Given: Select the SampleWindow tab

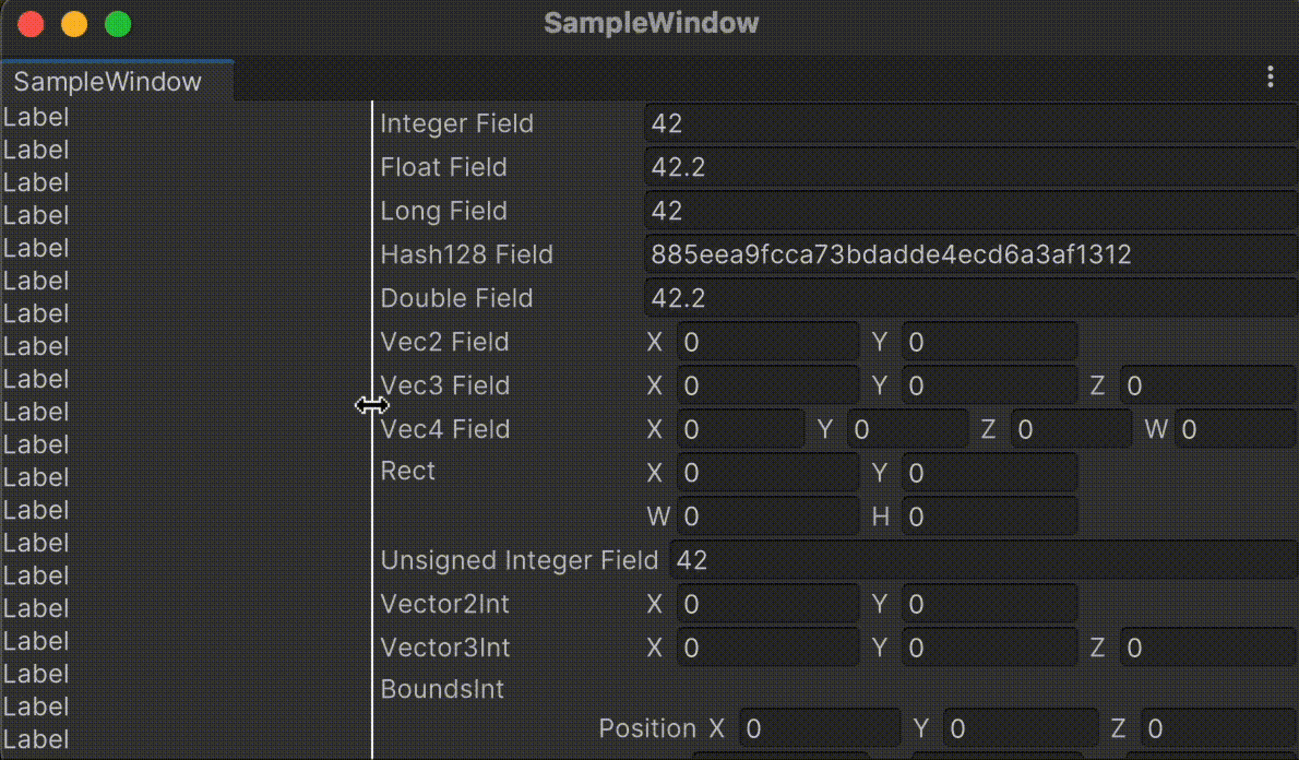Looking at the screenshot, I should (108, 81).
